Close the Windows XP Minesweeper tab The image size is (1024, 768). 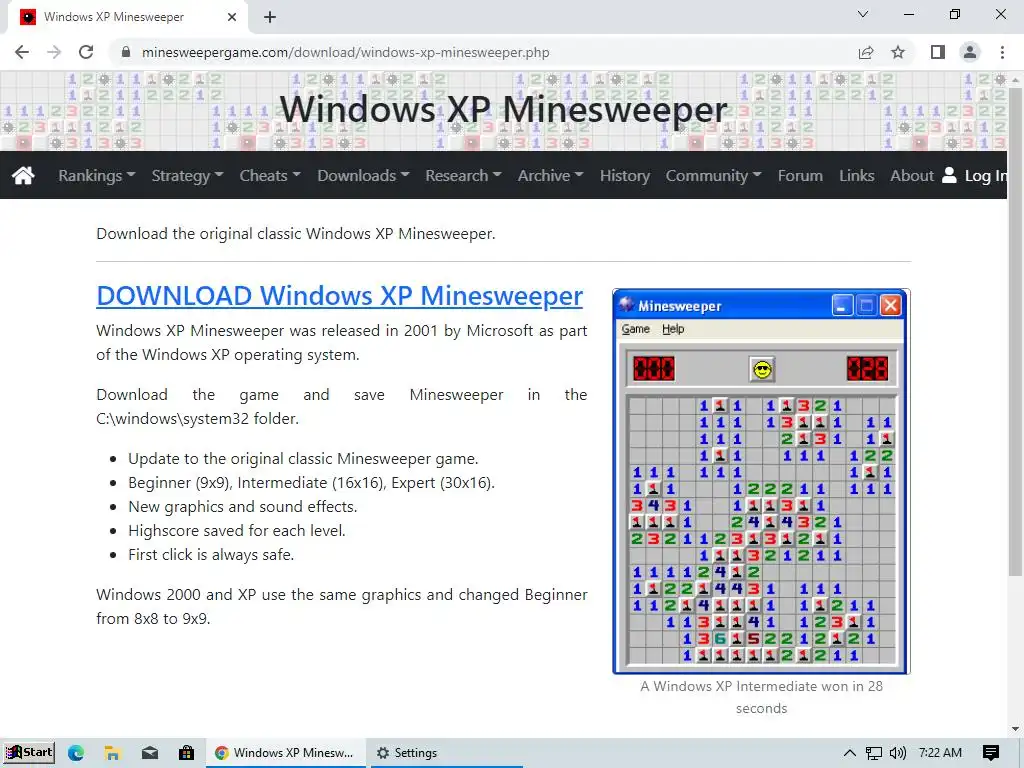pos(232,17)
